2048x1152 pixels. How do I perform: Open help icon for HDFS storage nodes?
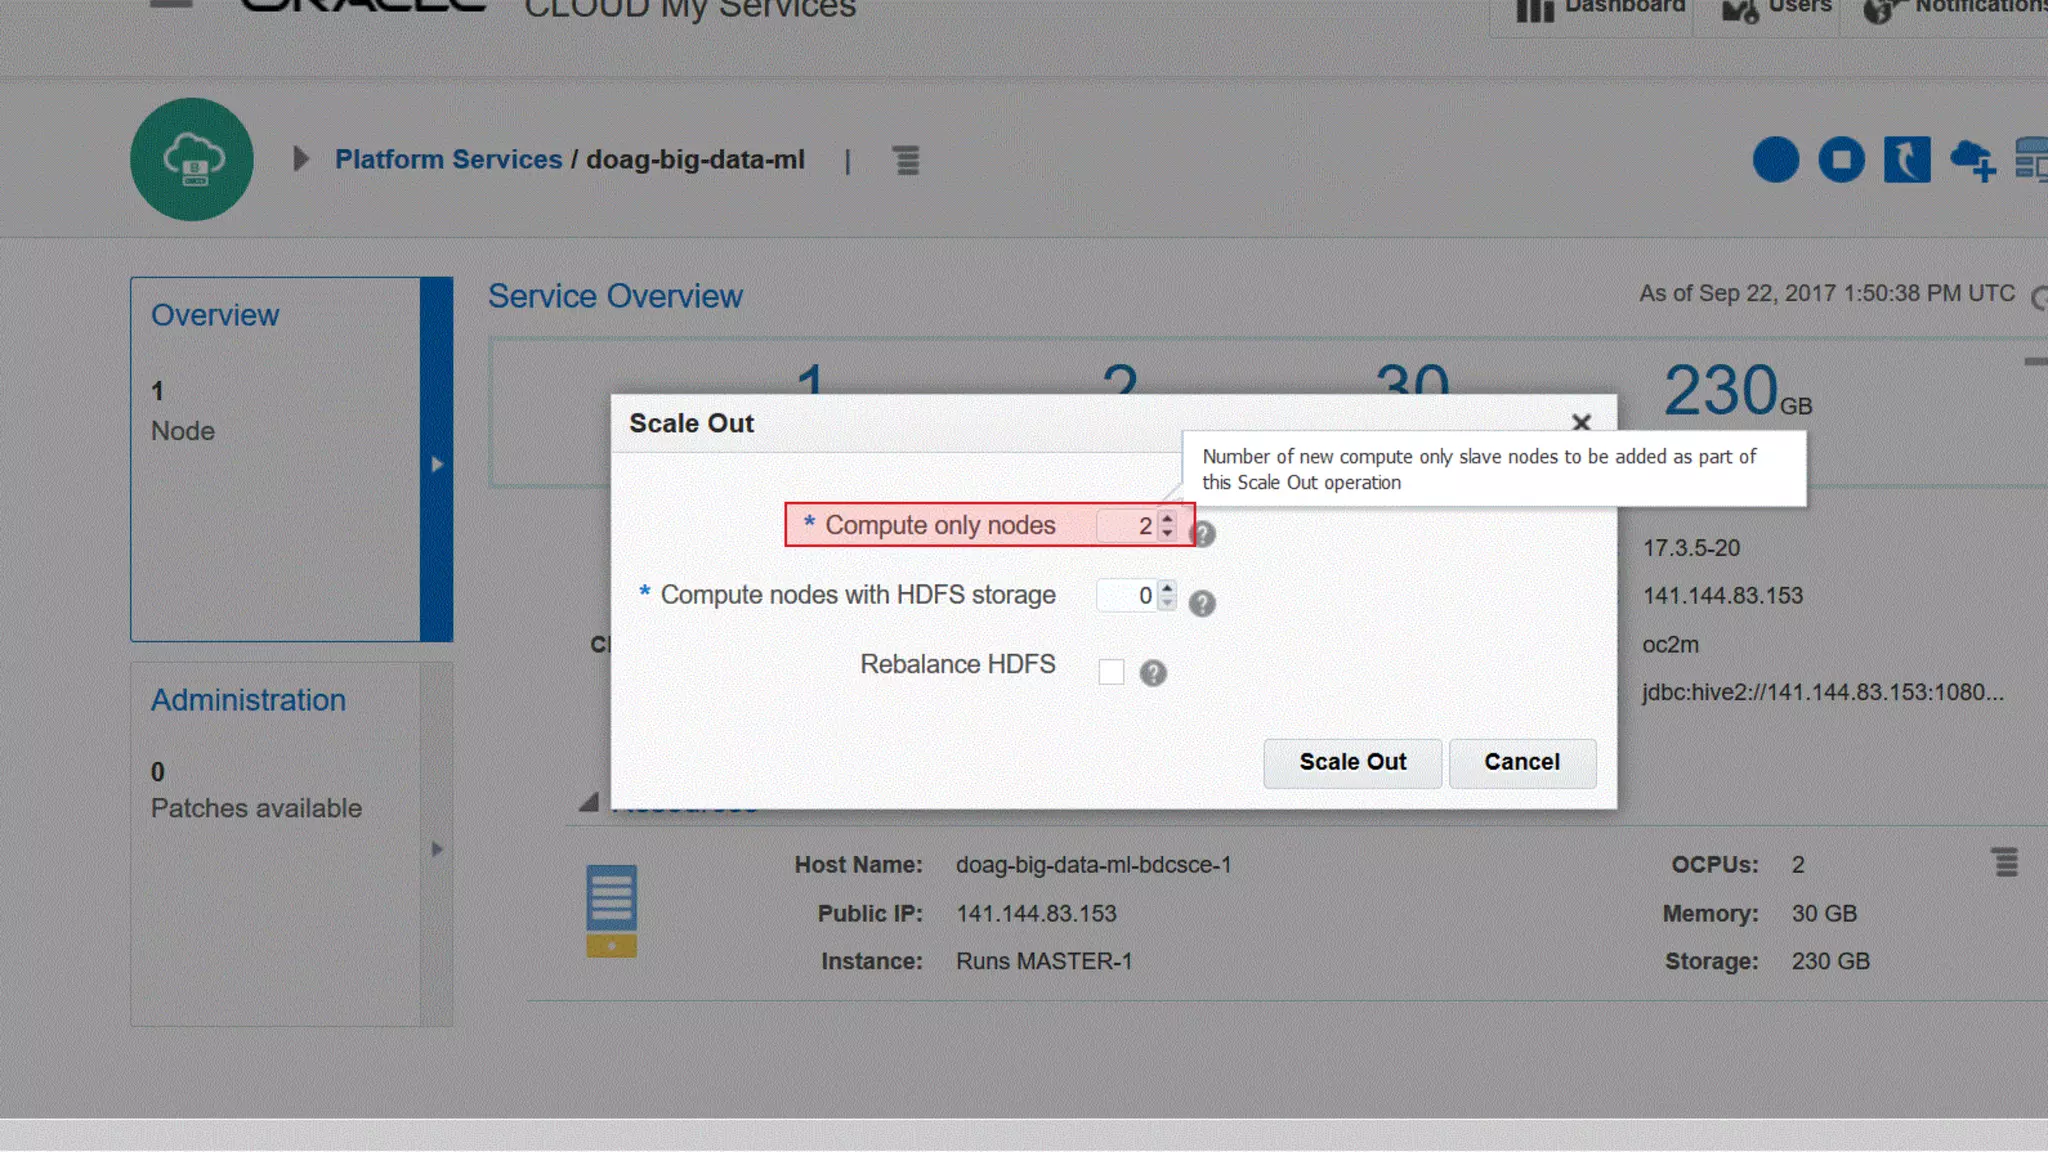point(1202,604)
